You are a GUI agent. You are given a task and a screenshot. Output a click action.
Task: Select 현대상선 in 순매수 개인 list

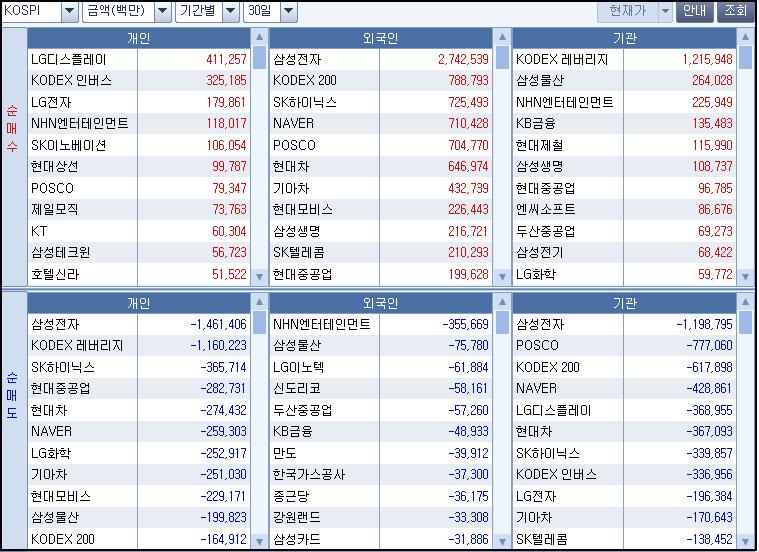click(54, 167)
